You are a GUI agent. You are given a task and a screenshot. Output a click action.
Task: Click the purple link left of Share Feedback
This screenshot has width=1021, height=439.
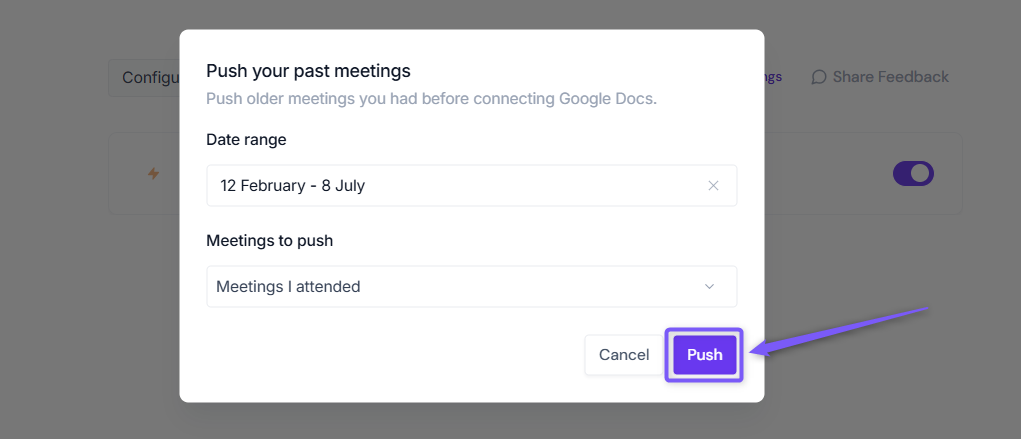(773, 77)
